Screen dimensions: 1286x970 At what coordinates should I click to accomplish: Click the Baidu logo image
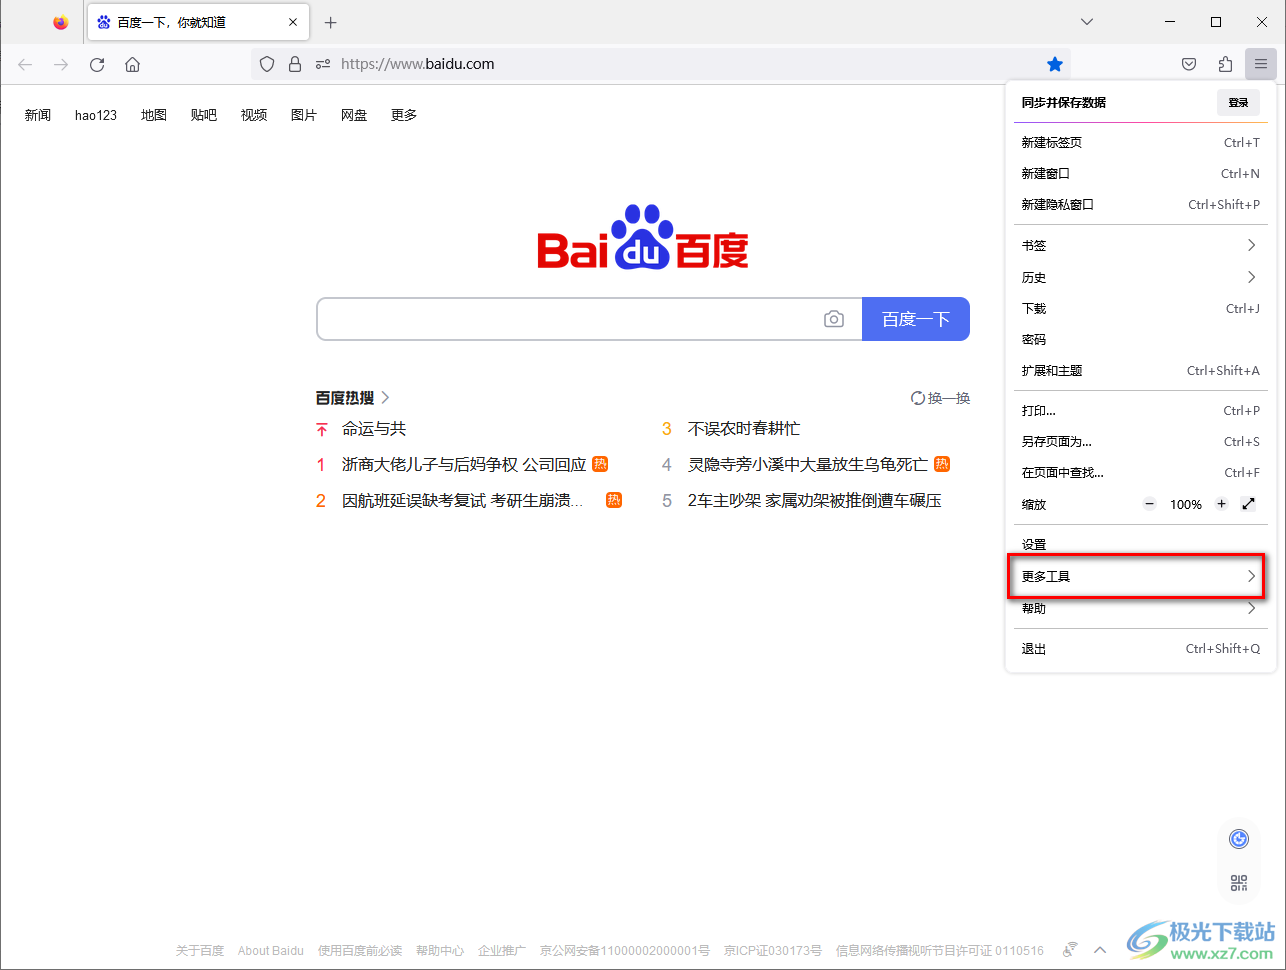pos(643,238)
